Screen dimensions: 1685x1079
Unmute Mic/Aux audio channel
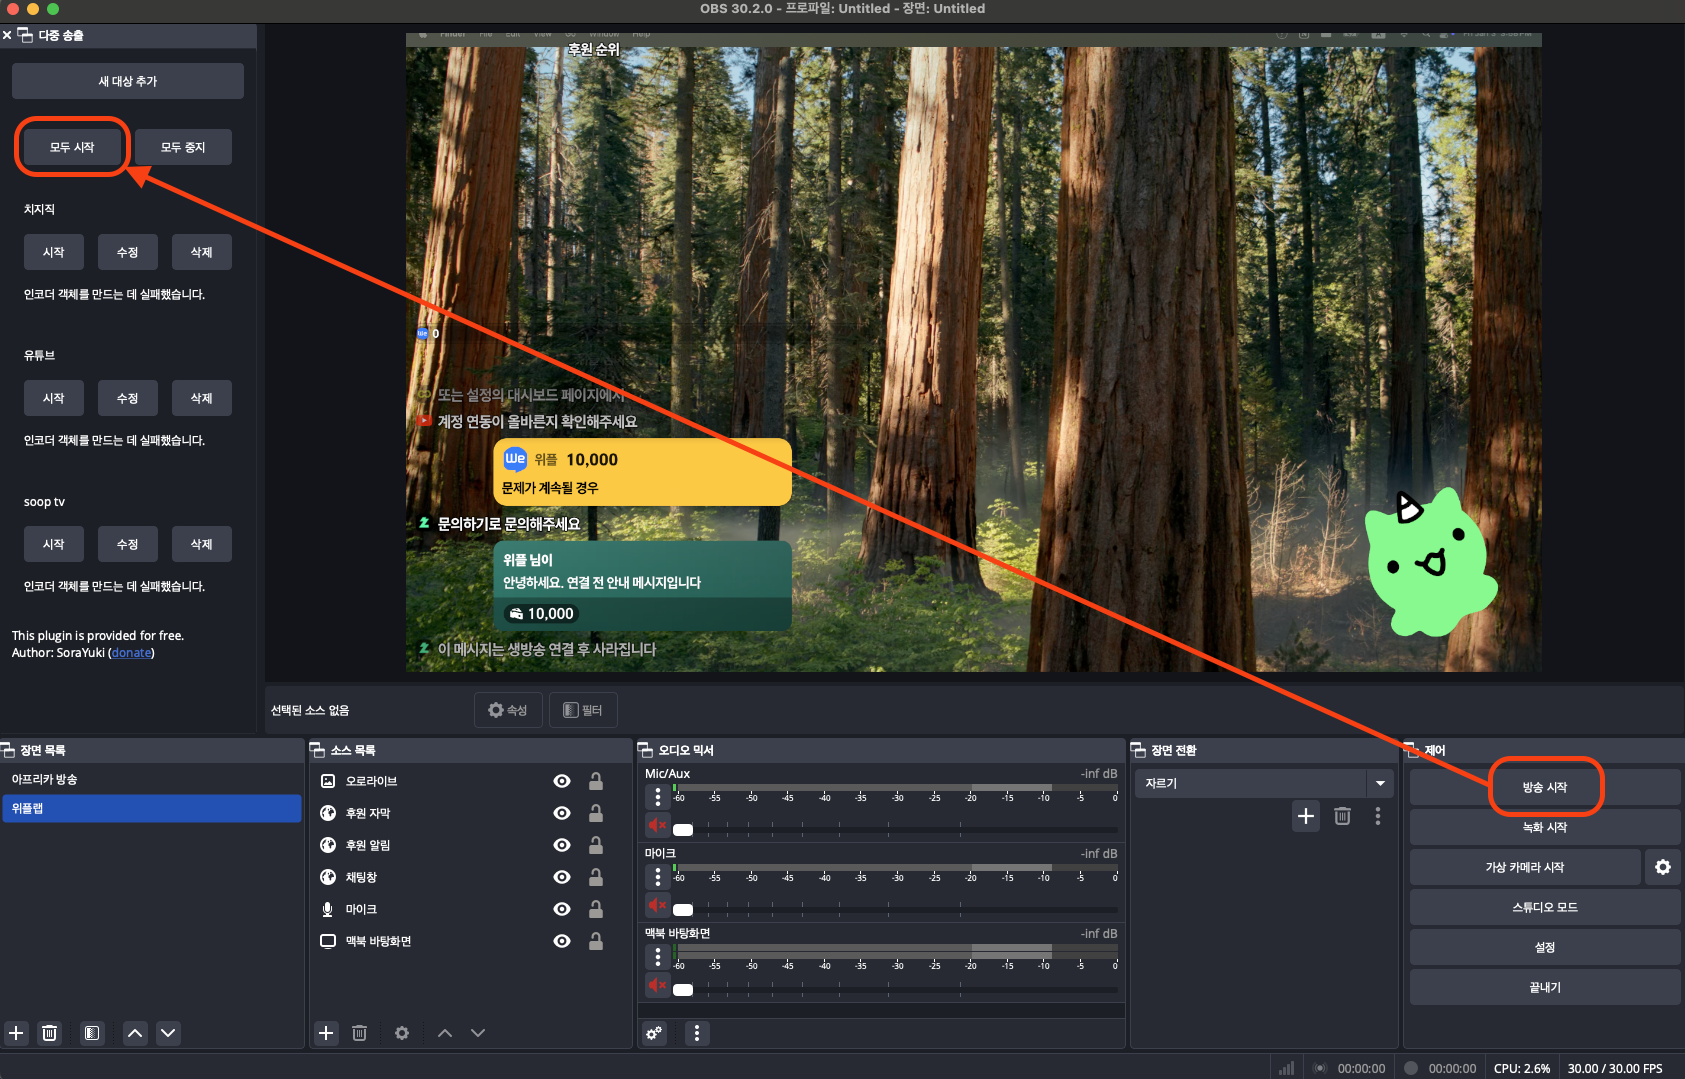tap(657, 825)
